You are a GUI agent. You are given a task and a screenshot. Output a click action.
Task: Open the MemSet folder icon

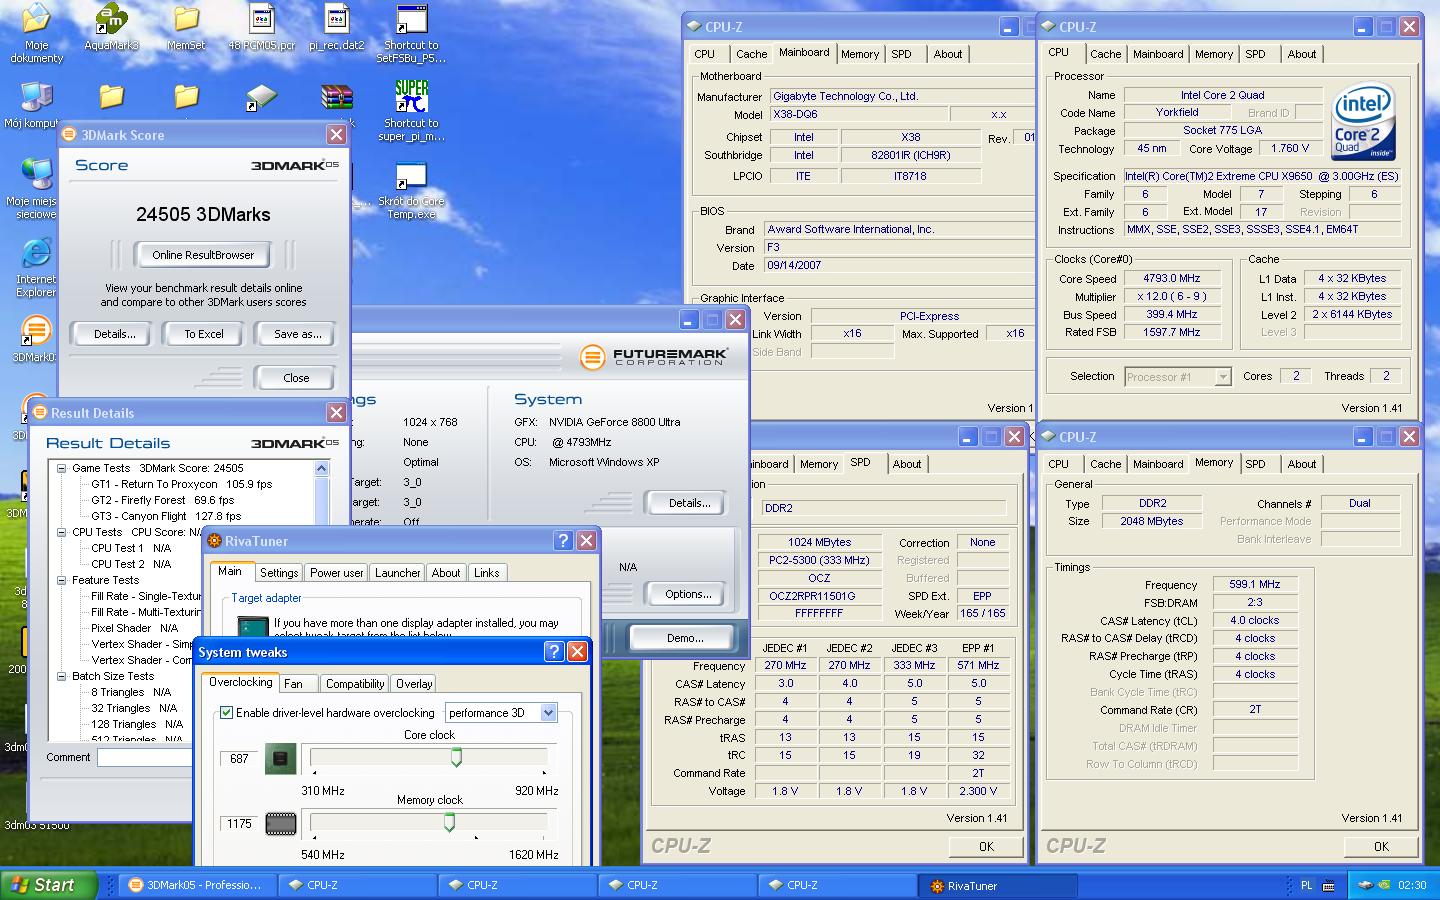tap(186, 20)
